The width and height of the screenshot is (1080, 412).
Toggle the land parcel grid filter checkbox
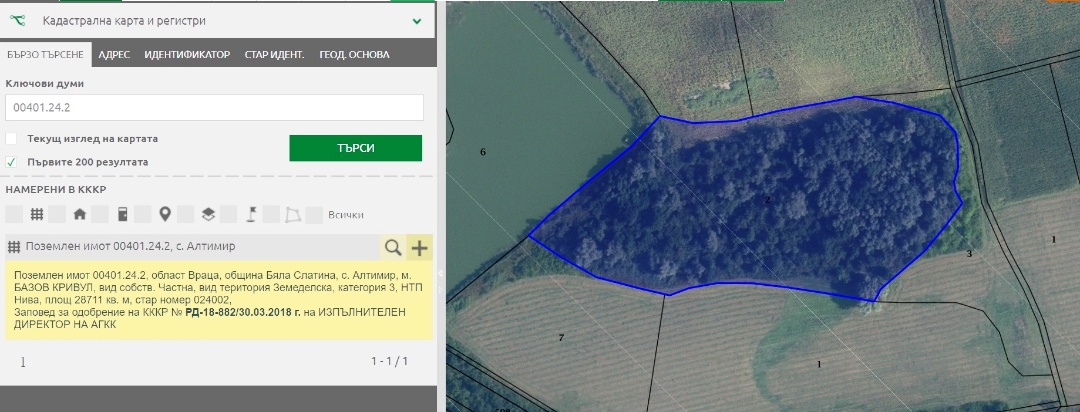(x=14, y=214)
